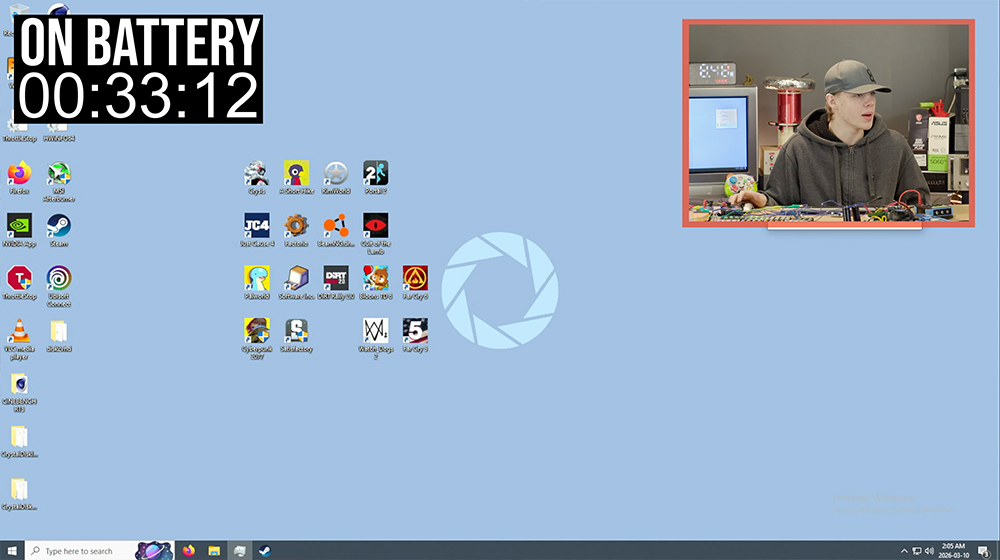Select the Watch Dogs 2 shortcut
Image resolution: width=1000 pixels, height=560 pixels.
(x=375, y=330)
